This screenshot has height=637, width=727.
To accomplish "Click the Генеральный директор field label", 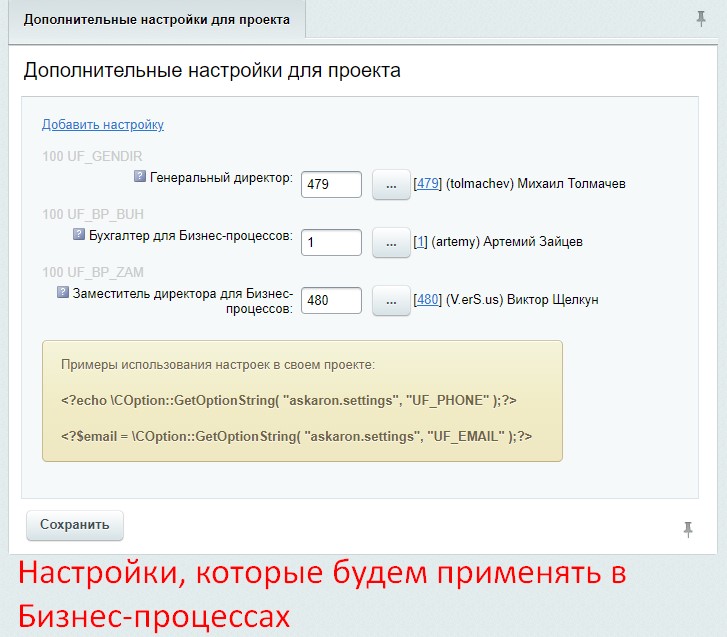I will click(x=221, y=178).
